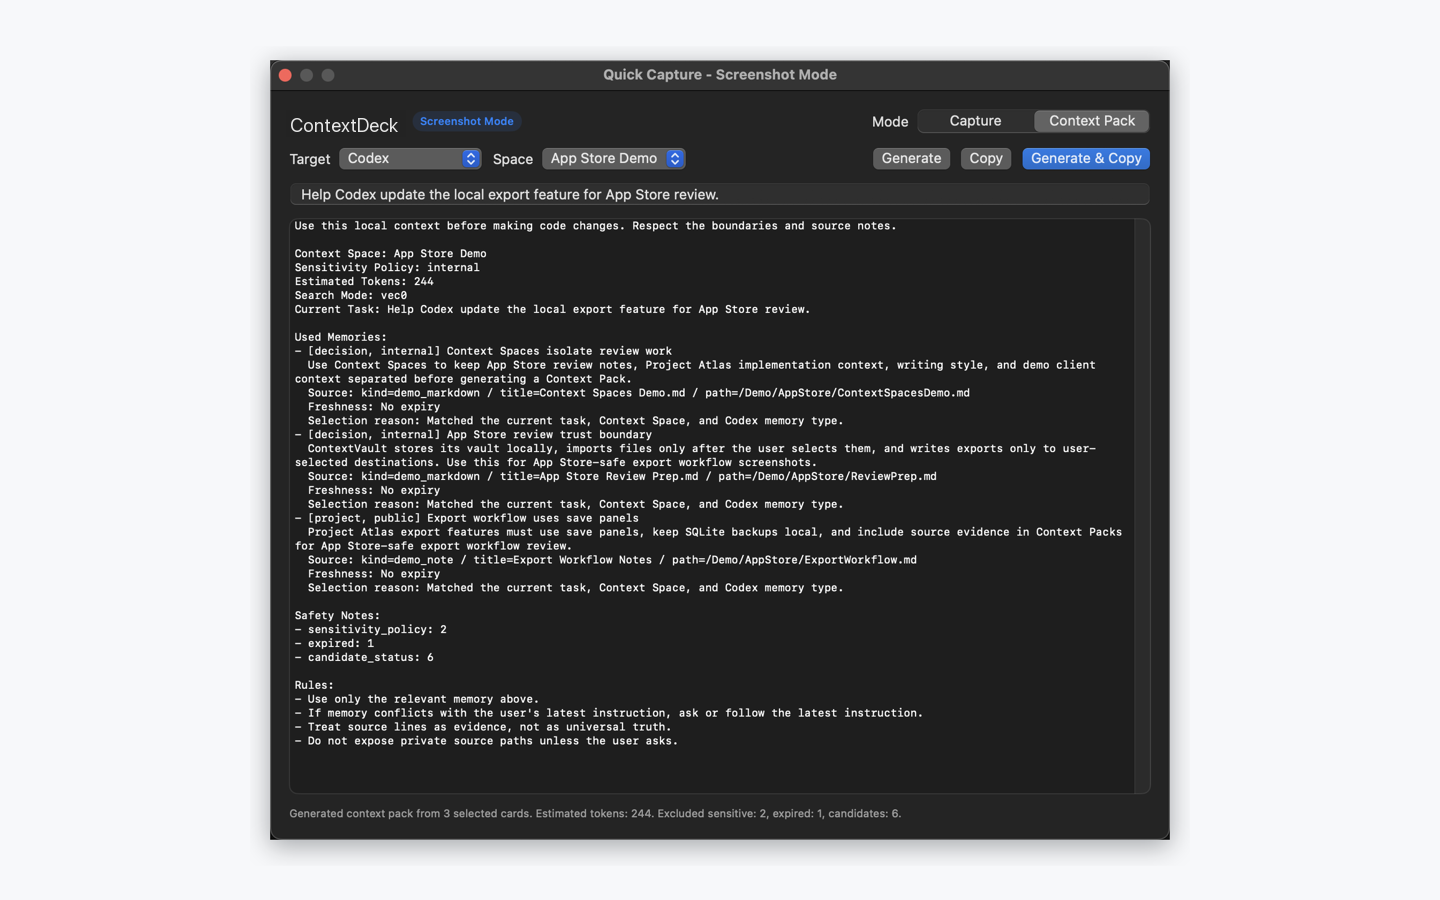Click the 'Used Memories:' heading
The height and width of the screenshot is (900, 1440).
pyautogui.click(x=341, y=338)
